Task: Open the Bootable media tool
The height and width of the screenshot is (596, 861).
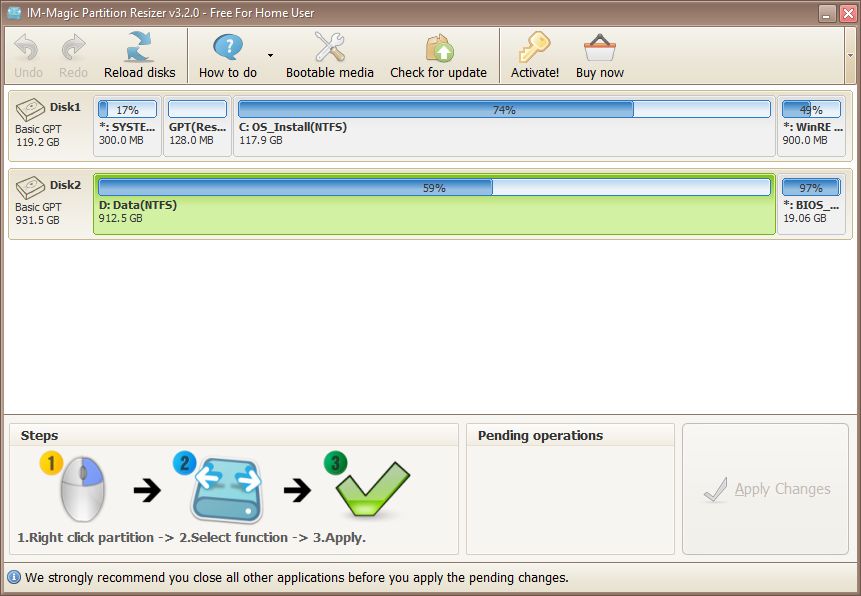Action: pos(329,47)
